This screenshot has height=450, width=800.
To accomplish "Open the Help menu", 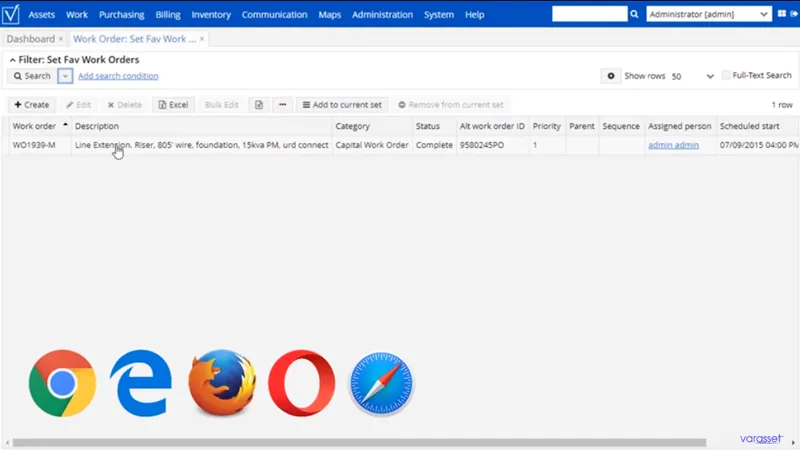I will [474, 15].
